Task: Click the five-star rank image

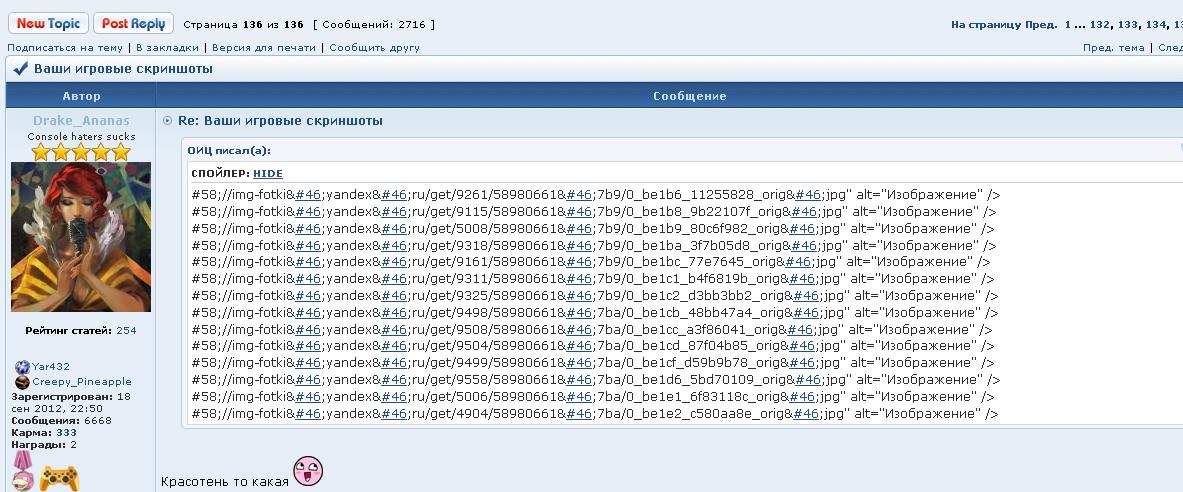Action: click(x=81, y=152)
